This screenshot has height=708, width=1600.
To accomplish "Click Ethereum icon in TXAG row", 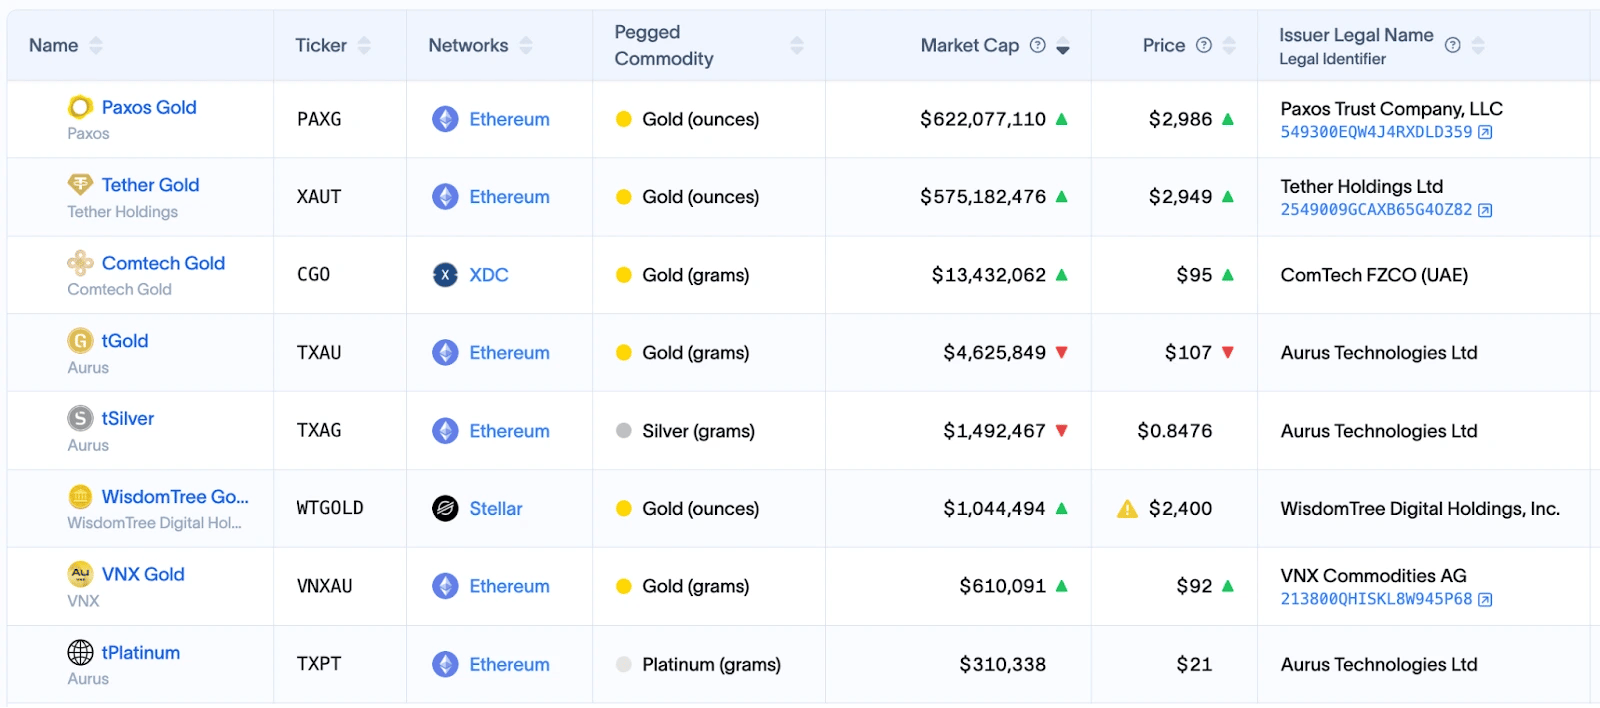I will coord(445,431).
